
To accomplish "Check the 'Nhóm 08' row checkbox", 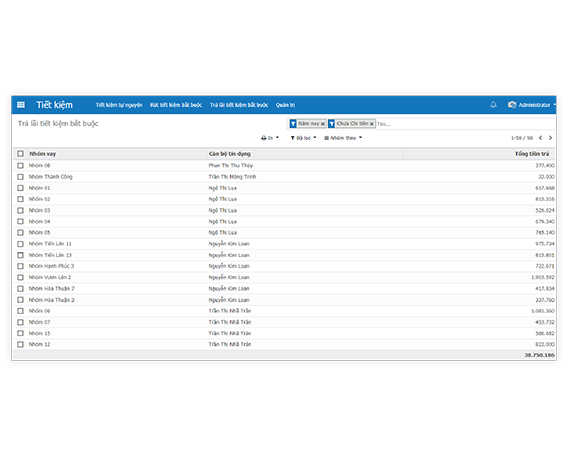I will [x=20, y=166].
